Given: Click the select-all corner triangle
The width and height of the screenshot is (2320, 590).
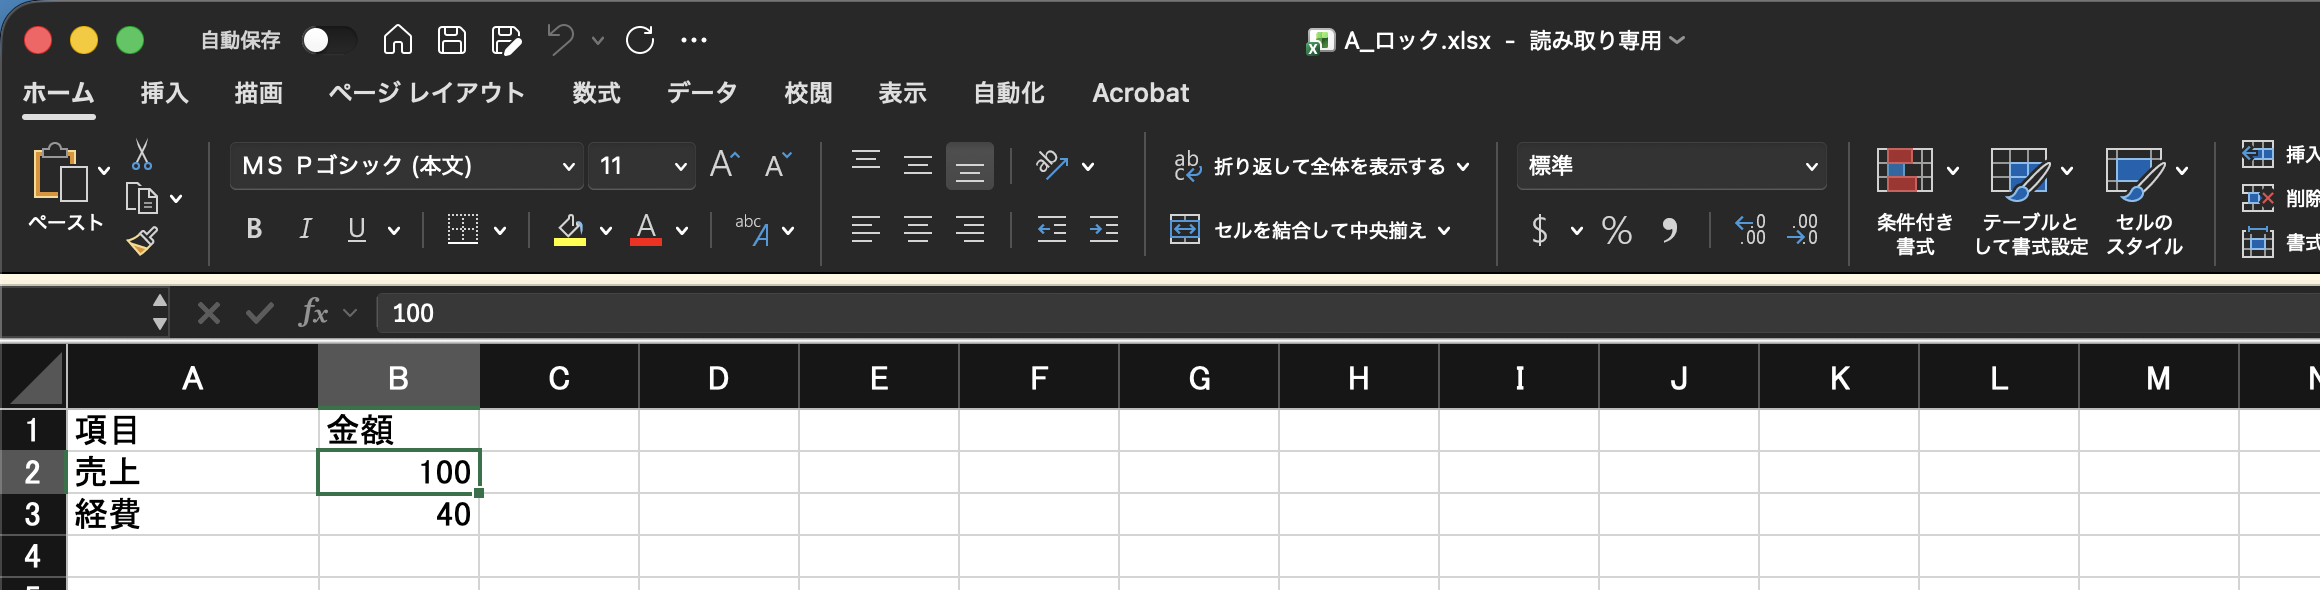Looking at the screenshot, I should 33,377.
